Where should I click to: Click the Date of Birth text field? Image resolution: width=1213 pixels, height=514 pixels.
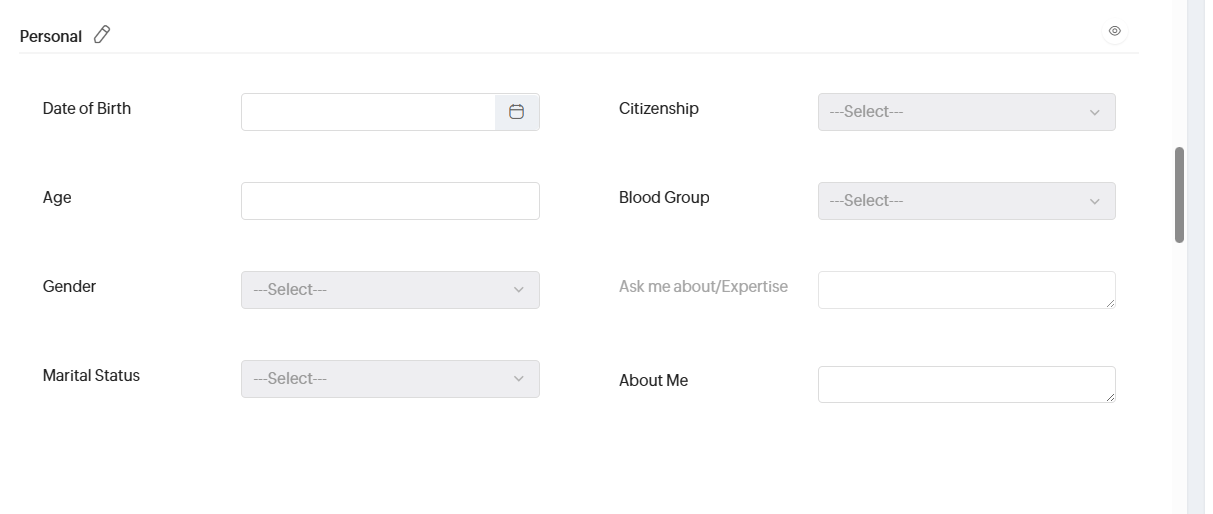pyautogui.click(x=368, y=112)
